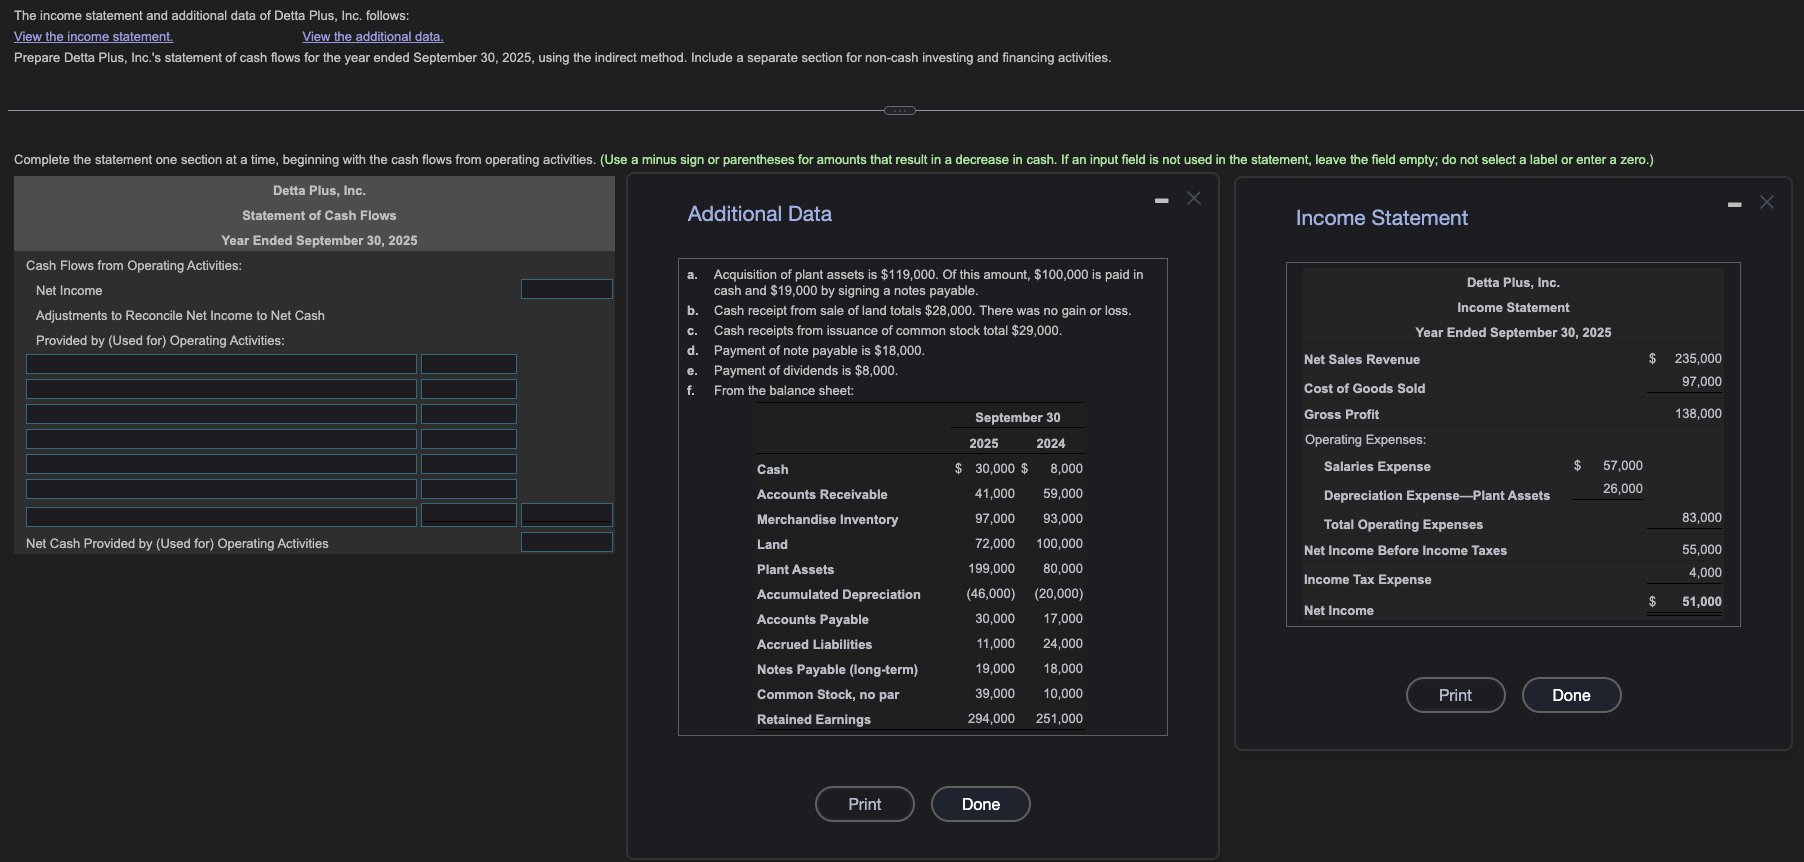Screen dimensions: 1804x862
Task: Click the fourth adjustment amount field
Action: coord(469,439)
